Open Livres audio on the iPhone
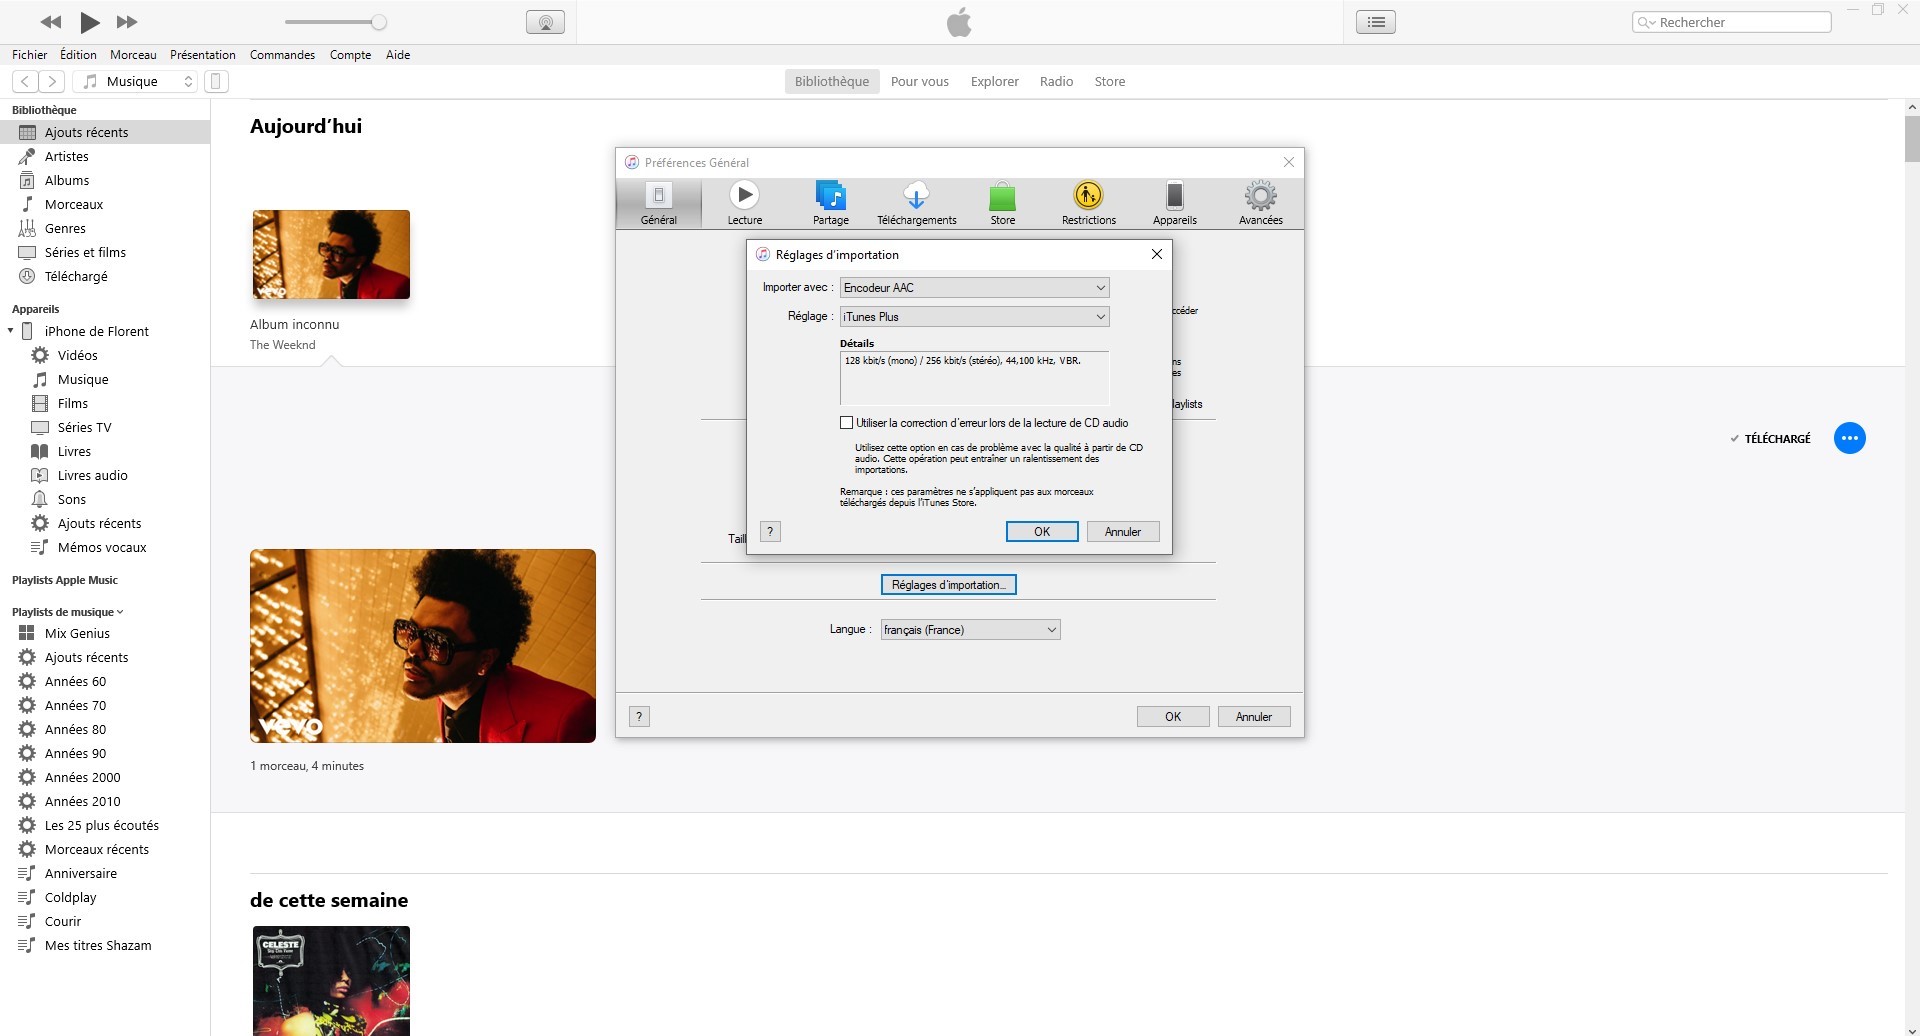 pyautogui.click(x=105, y=475)
